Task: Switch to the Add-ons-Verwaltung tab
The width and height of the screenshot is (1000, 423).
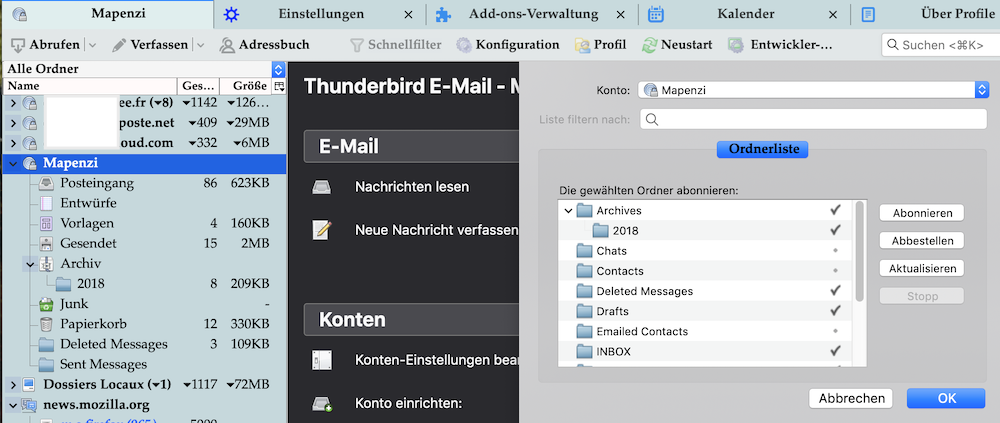Action: point(534,14)
